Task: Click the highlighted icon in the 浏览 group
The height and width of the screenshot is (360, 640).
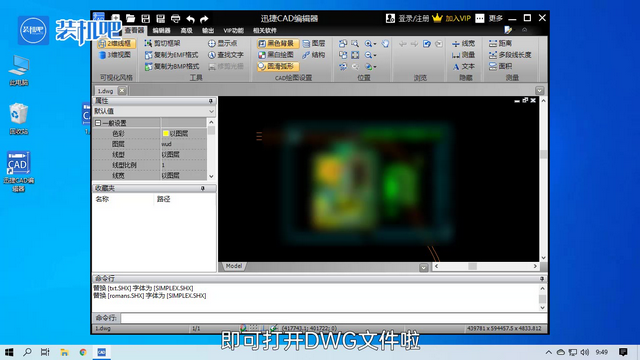Action: click(x=427, y=44)
